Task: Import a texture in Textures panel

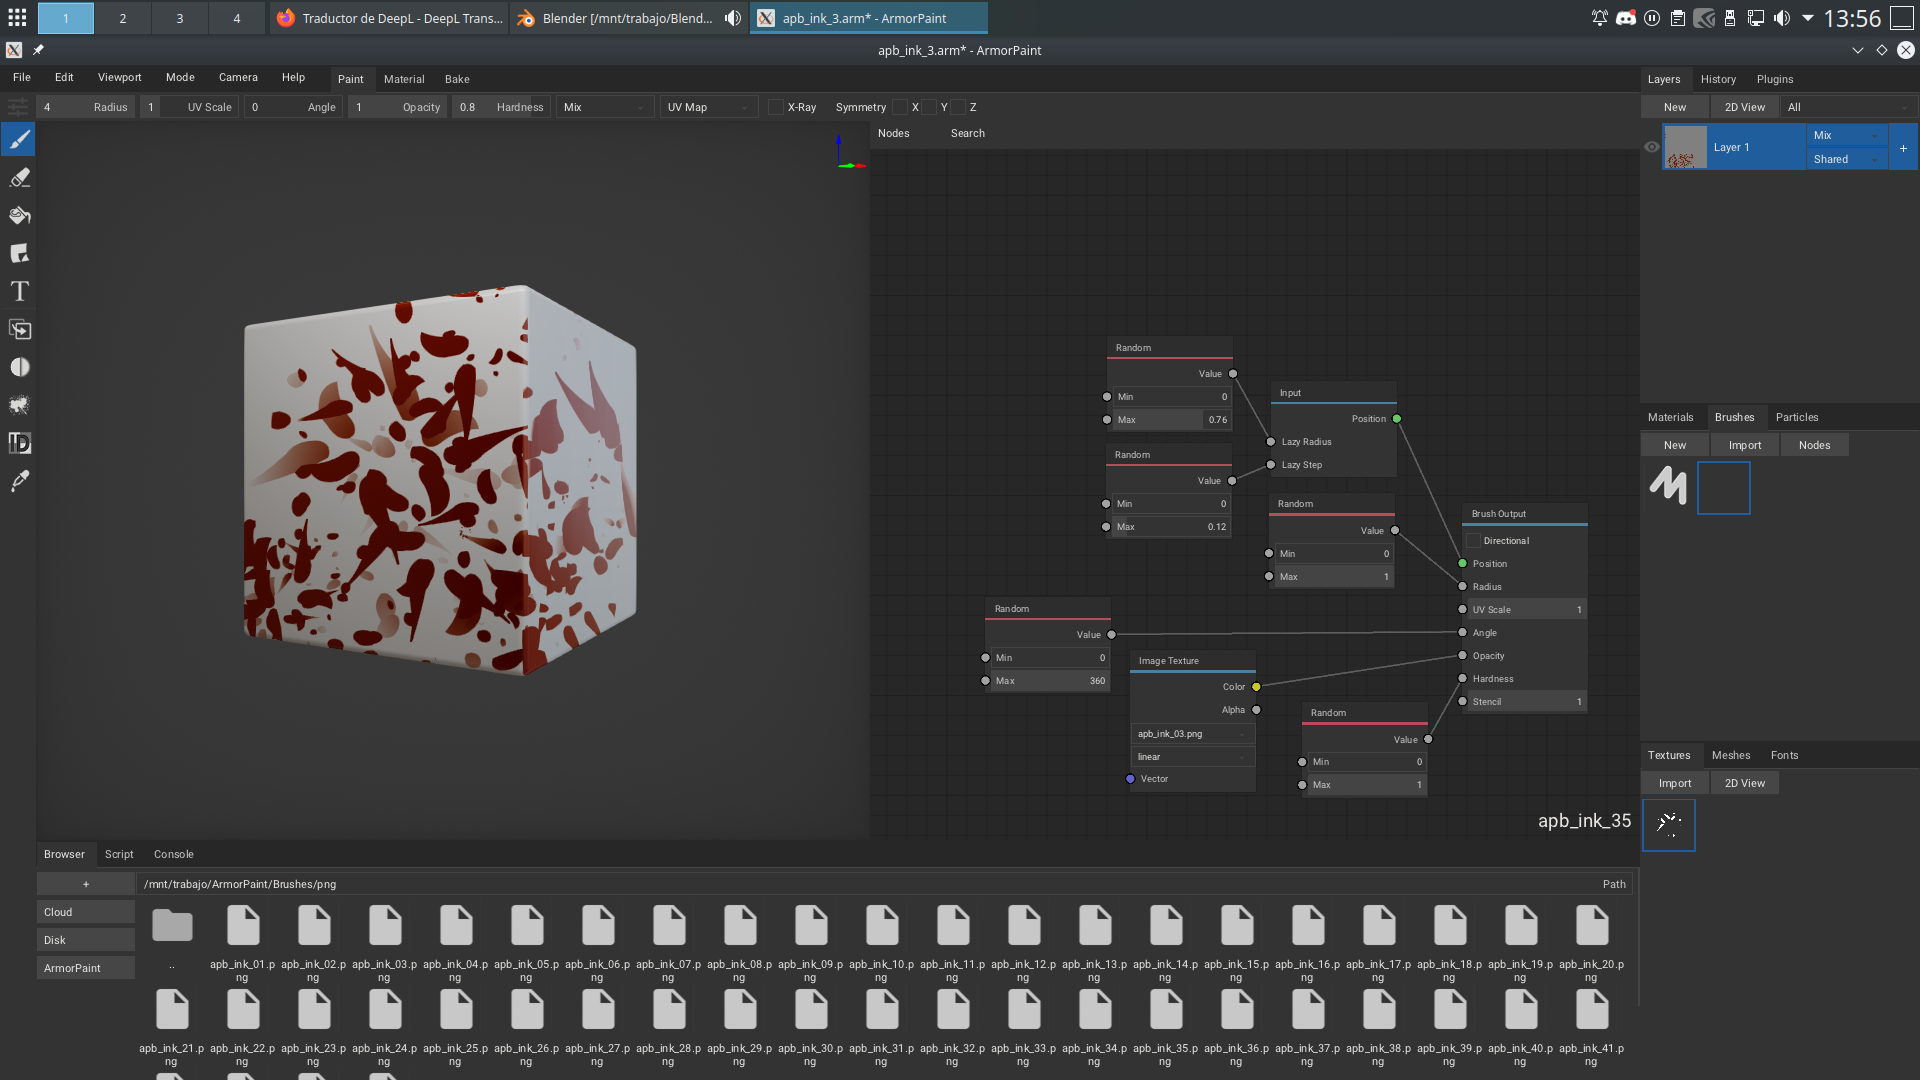Action: tap(1675, 783)
